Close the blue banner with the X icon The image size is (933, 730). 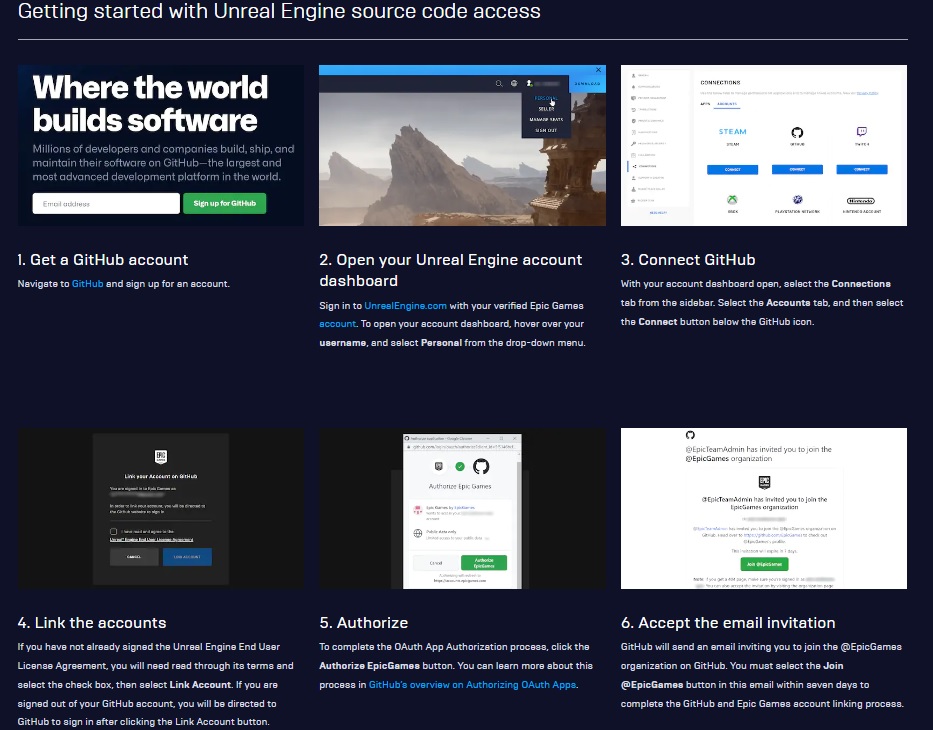[599, 70]
